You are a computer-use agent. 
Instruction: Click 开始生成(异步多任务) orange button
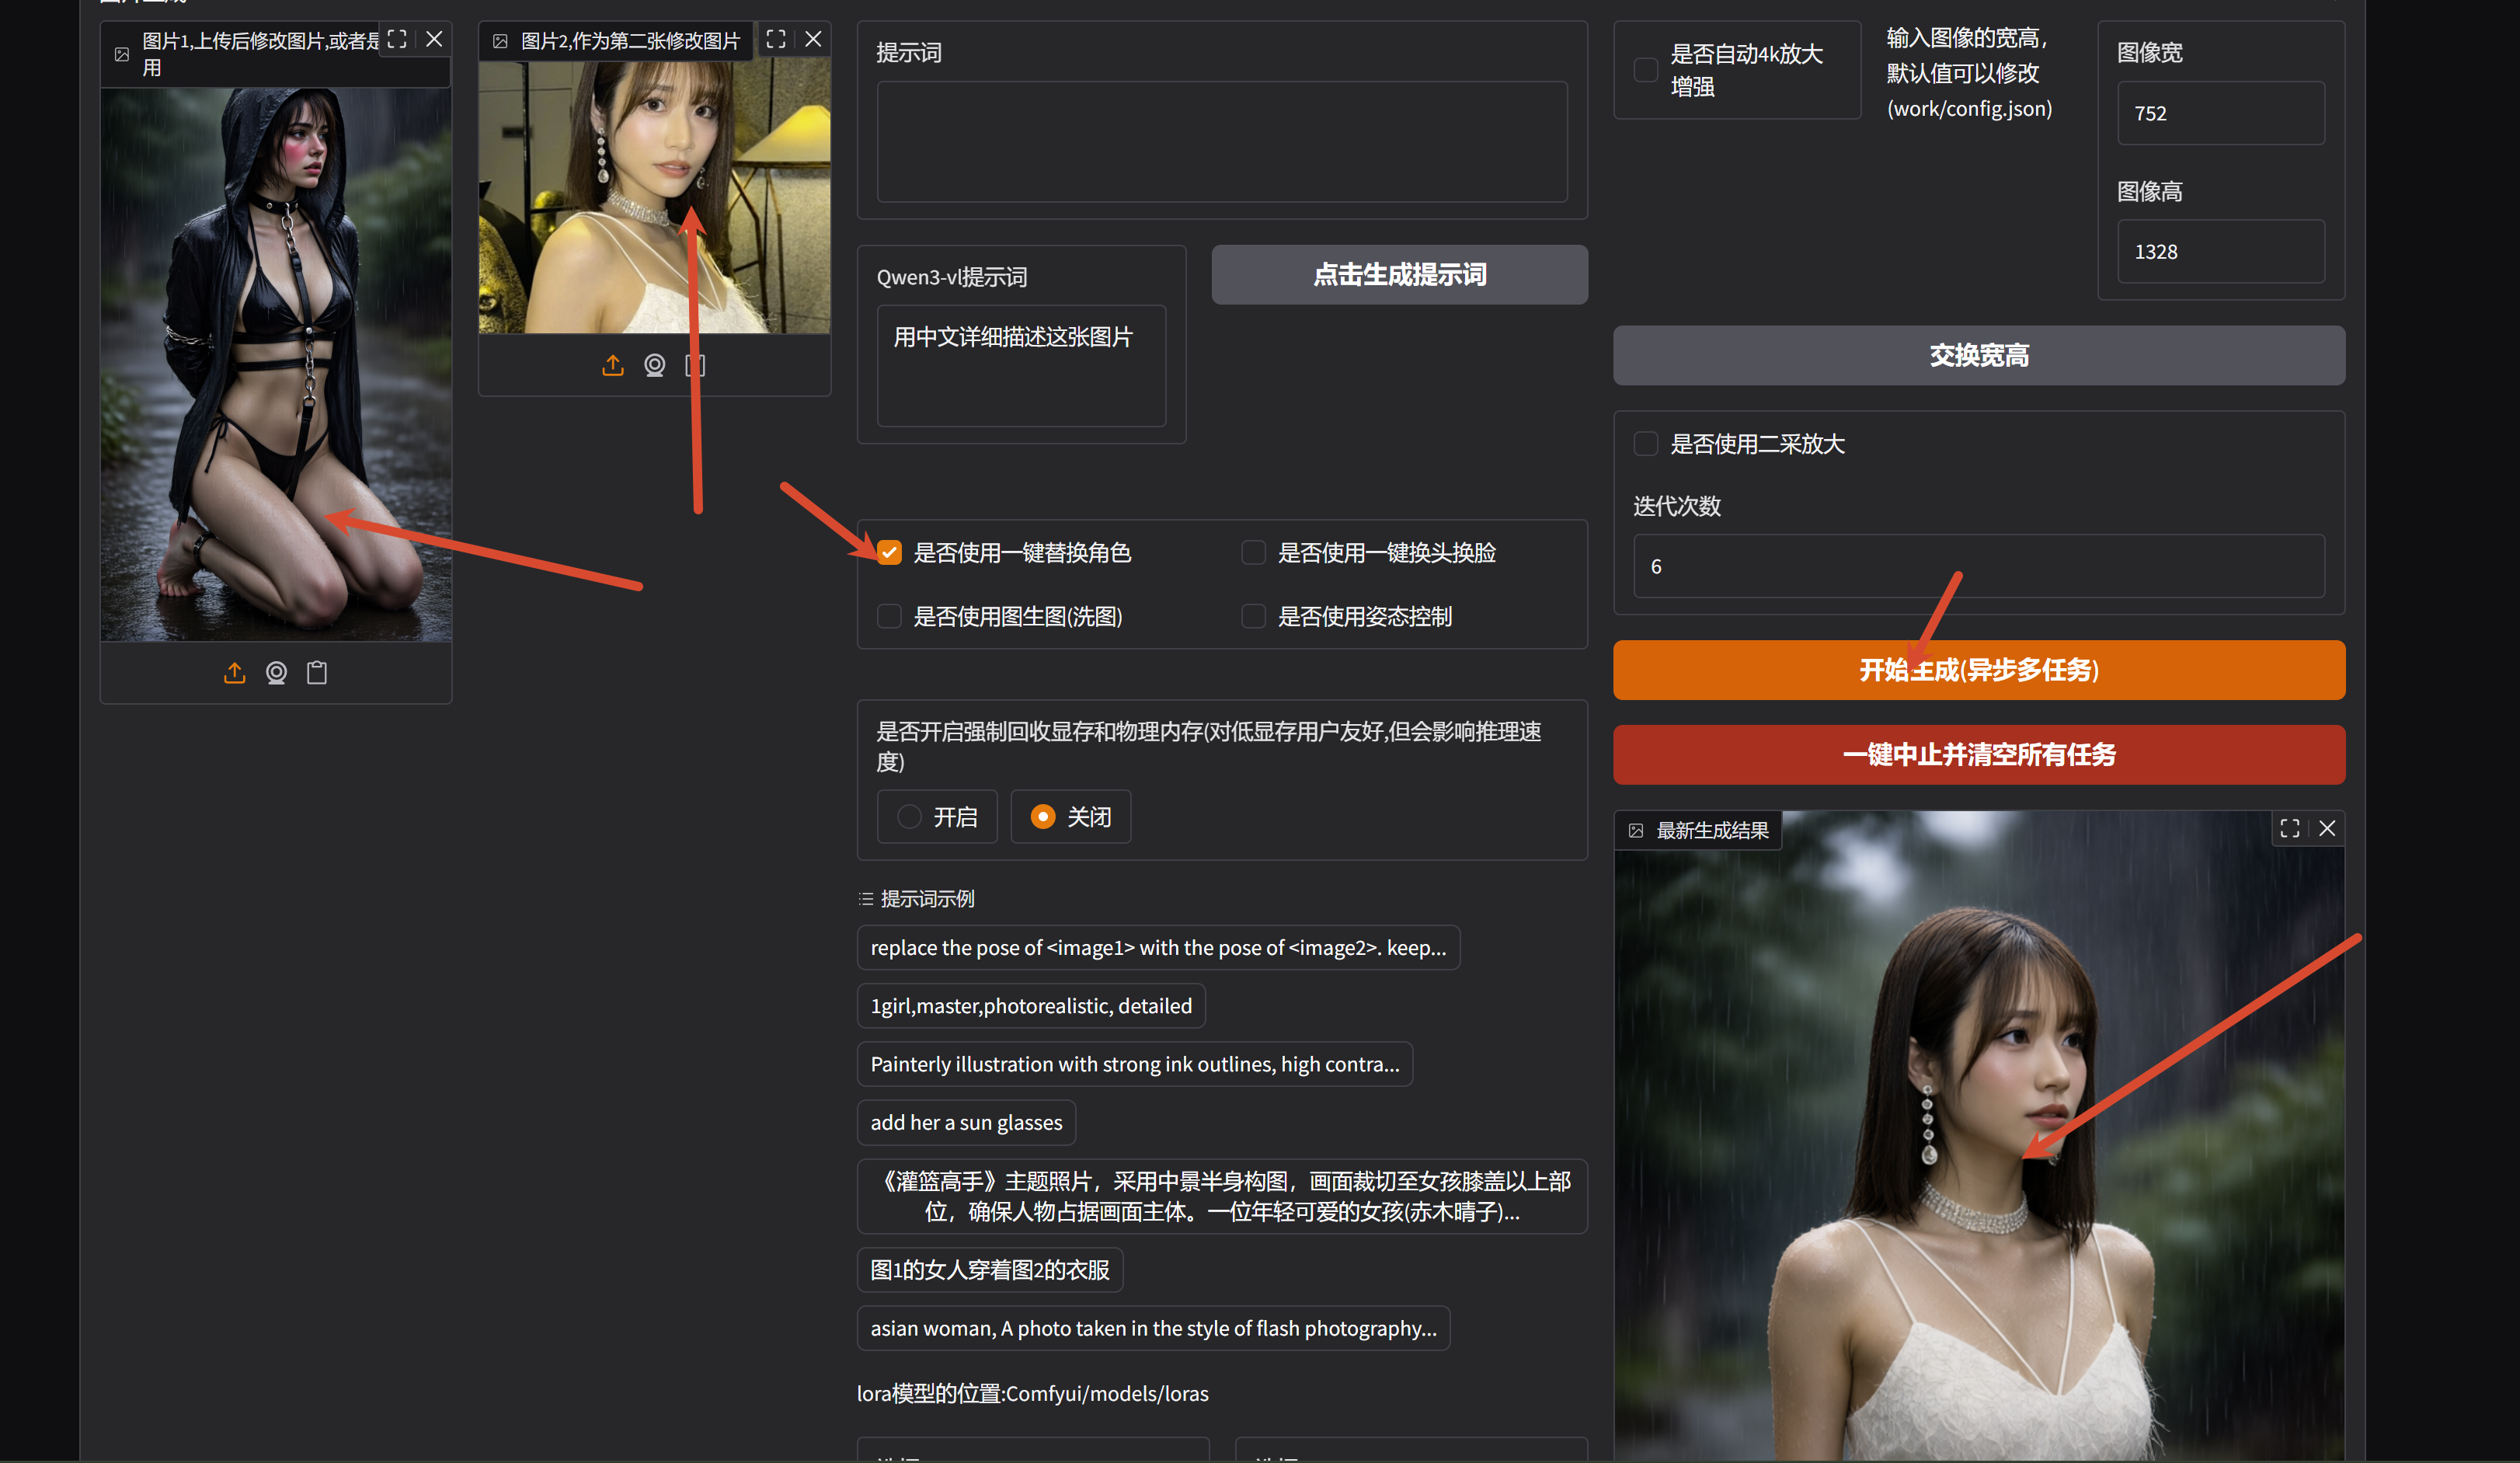[x=1978, y=670]
